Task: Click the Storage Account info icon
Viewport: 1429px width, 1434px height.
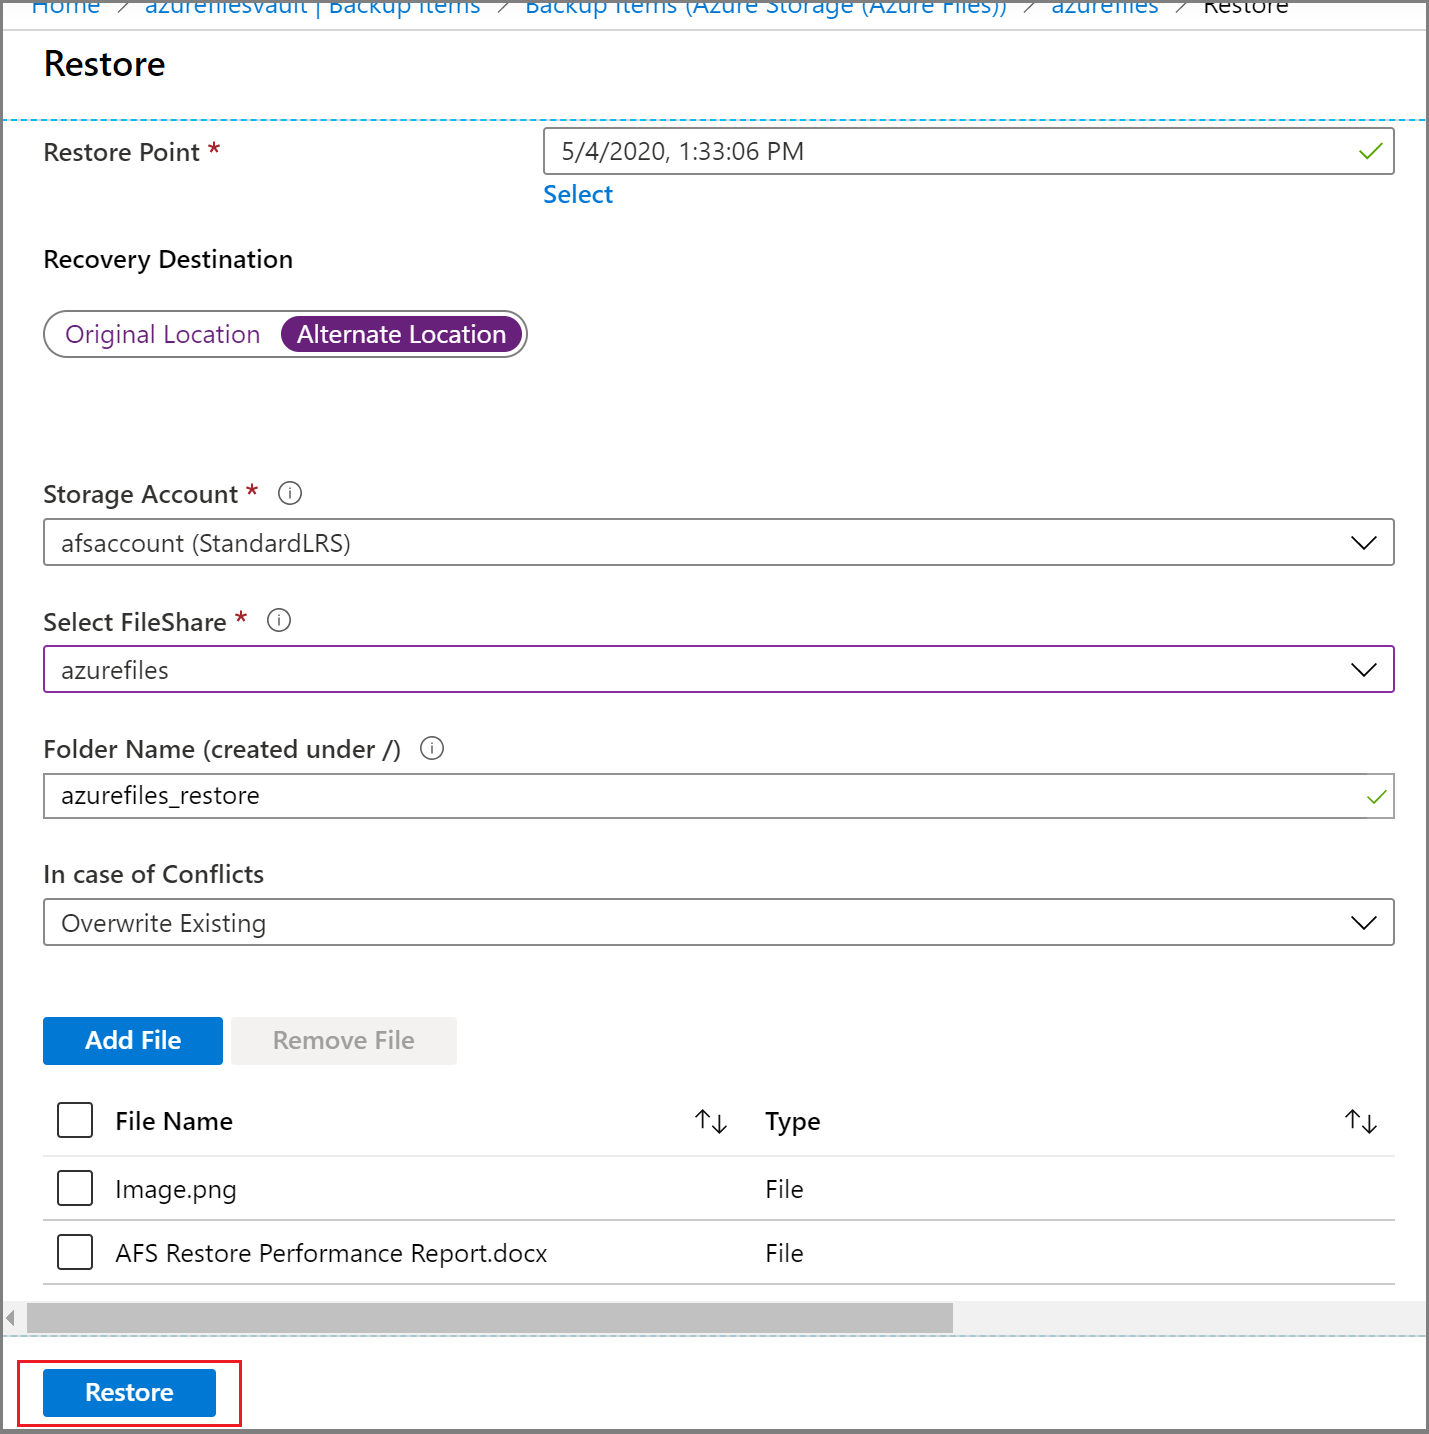Action: (x=289, y=492)
